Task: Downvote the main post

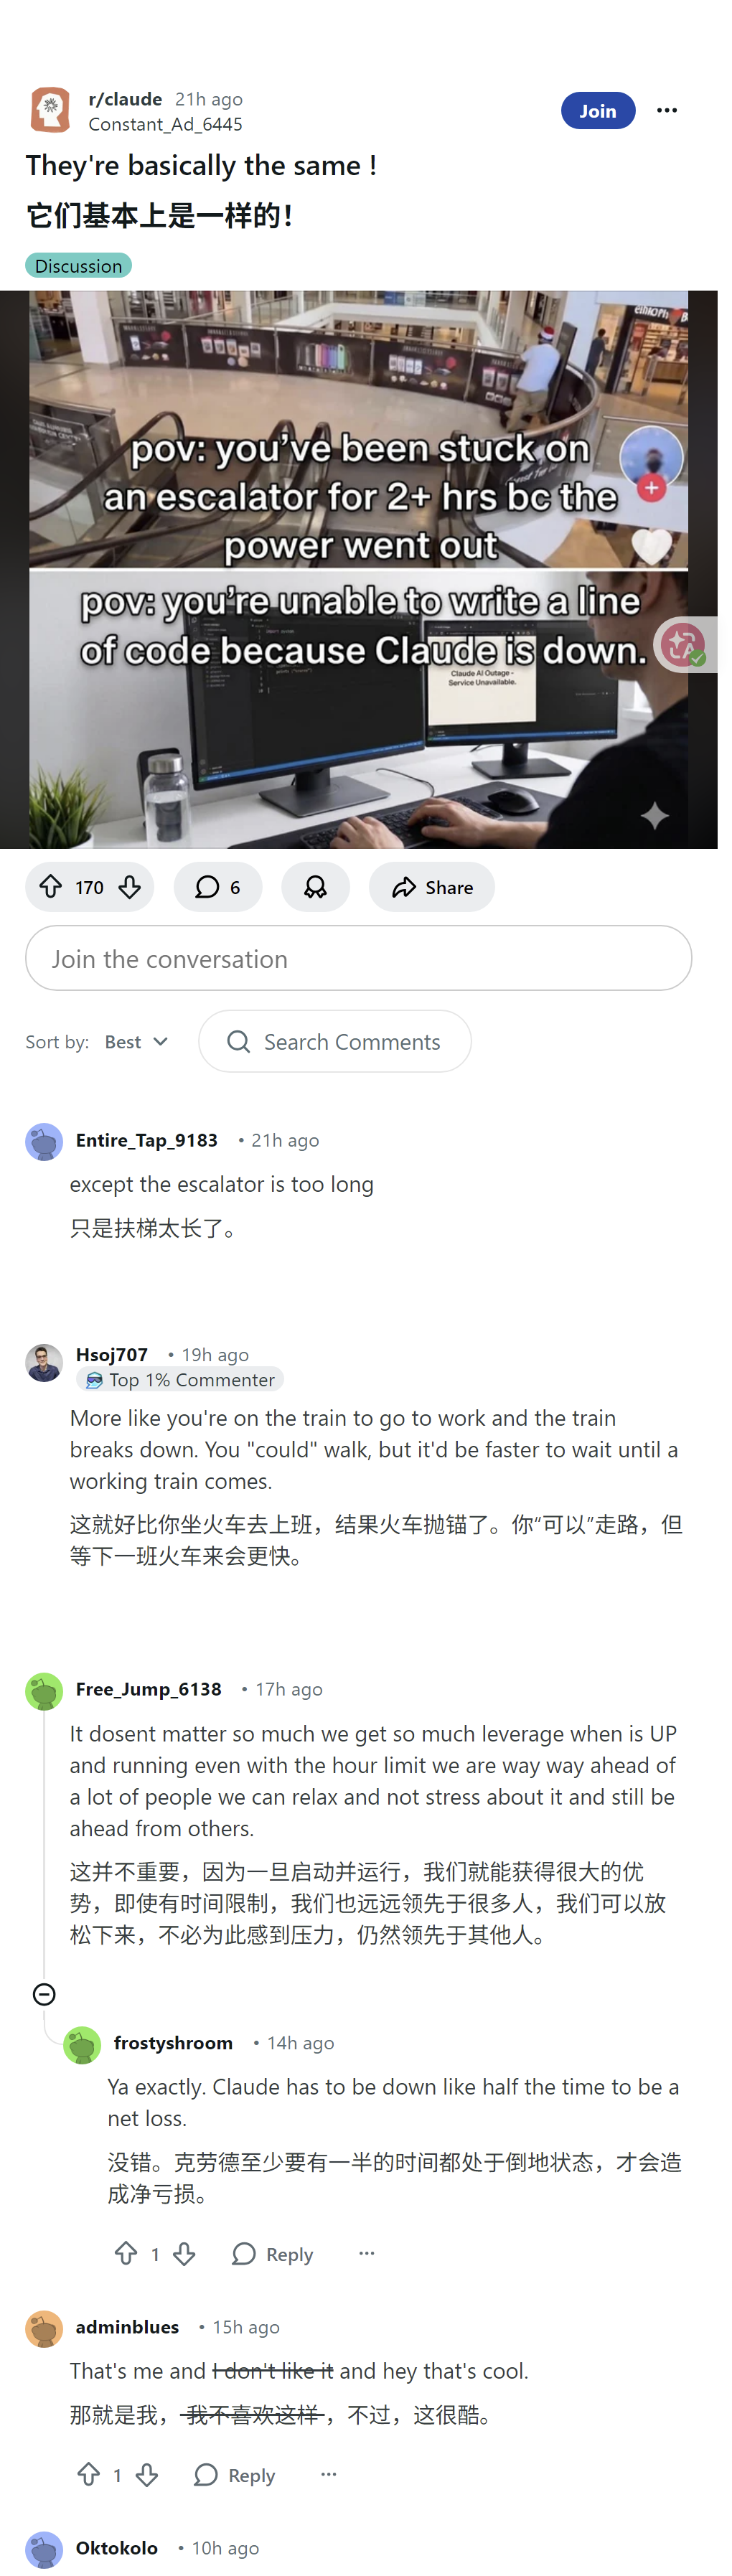Action: 130,886
